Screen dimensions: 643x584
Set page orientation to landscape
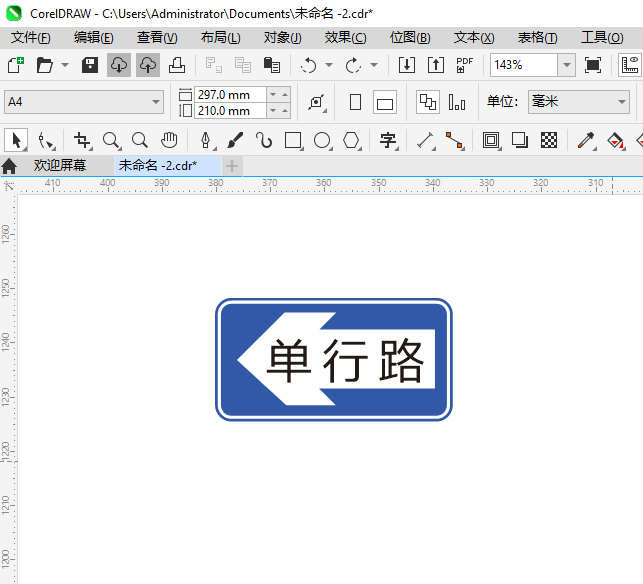click(x=385, y=102)
